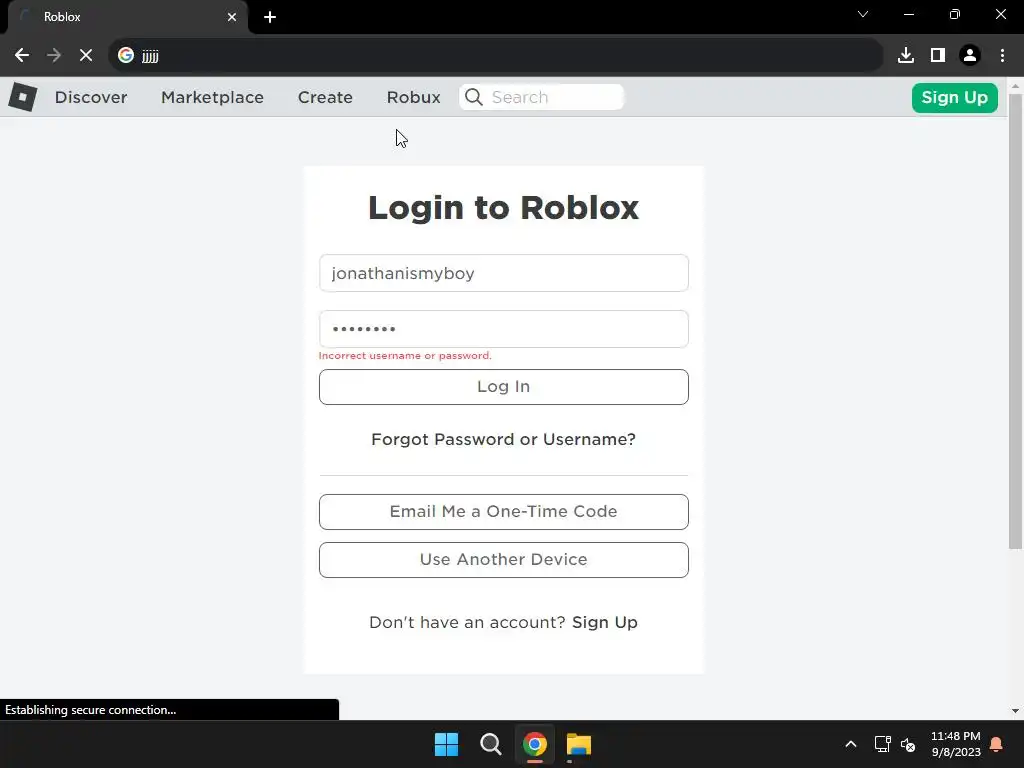Open the Robux menu item
1024x768 pixels.
[413, 97]
